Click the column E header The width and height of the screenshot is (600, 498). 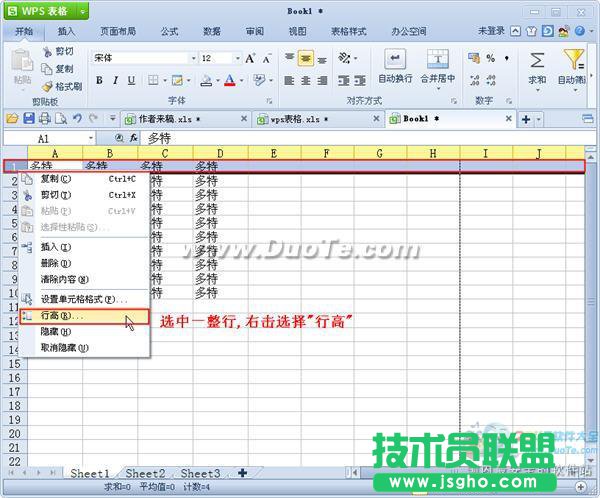(x=274, y=153)
